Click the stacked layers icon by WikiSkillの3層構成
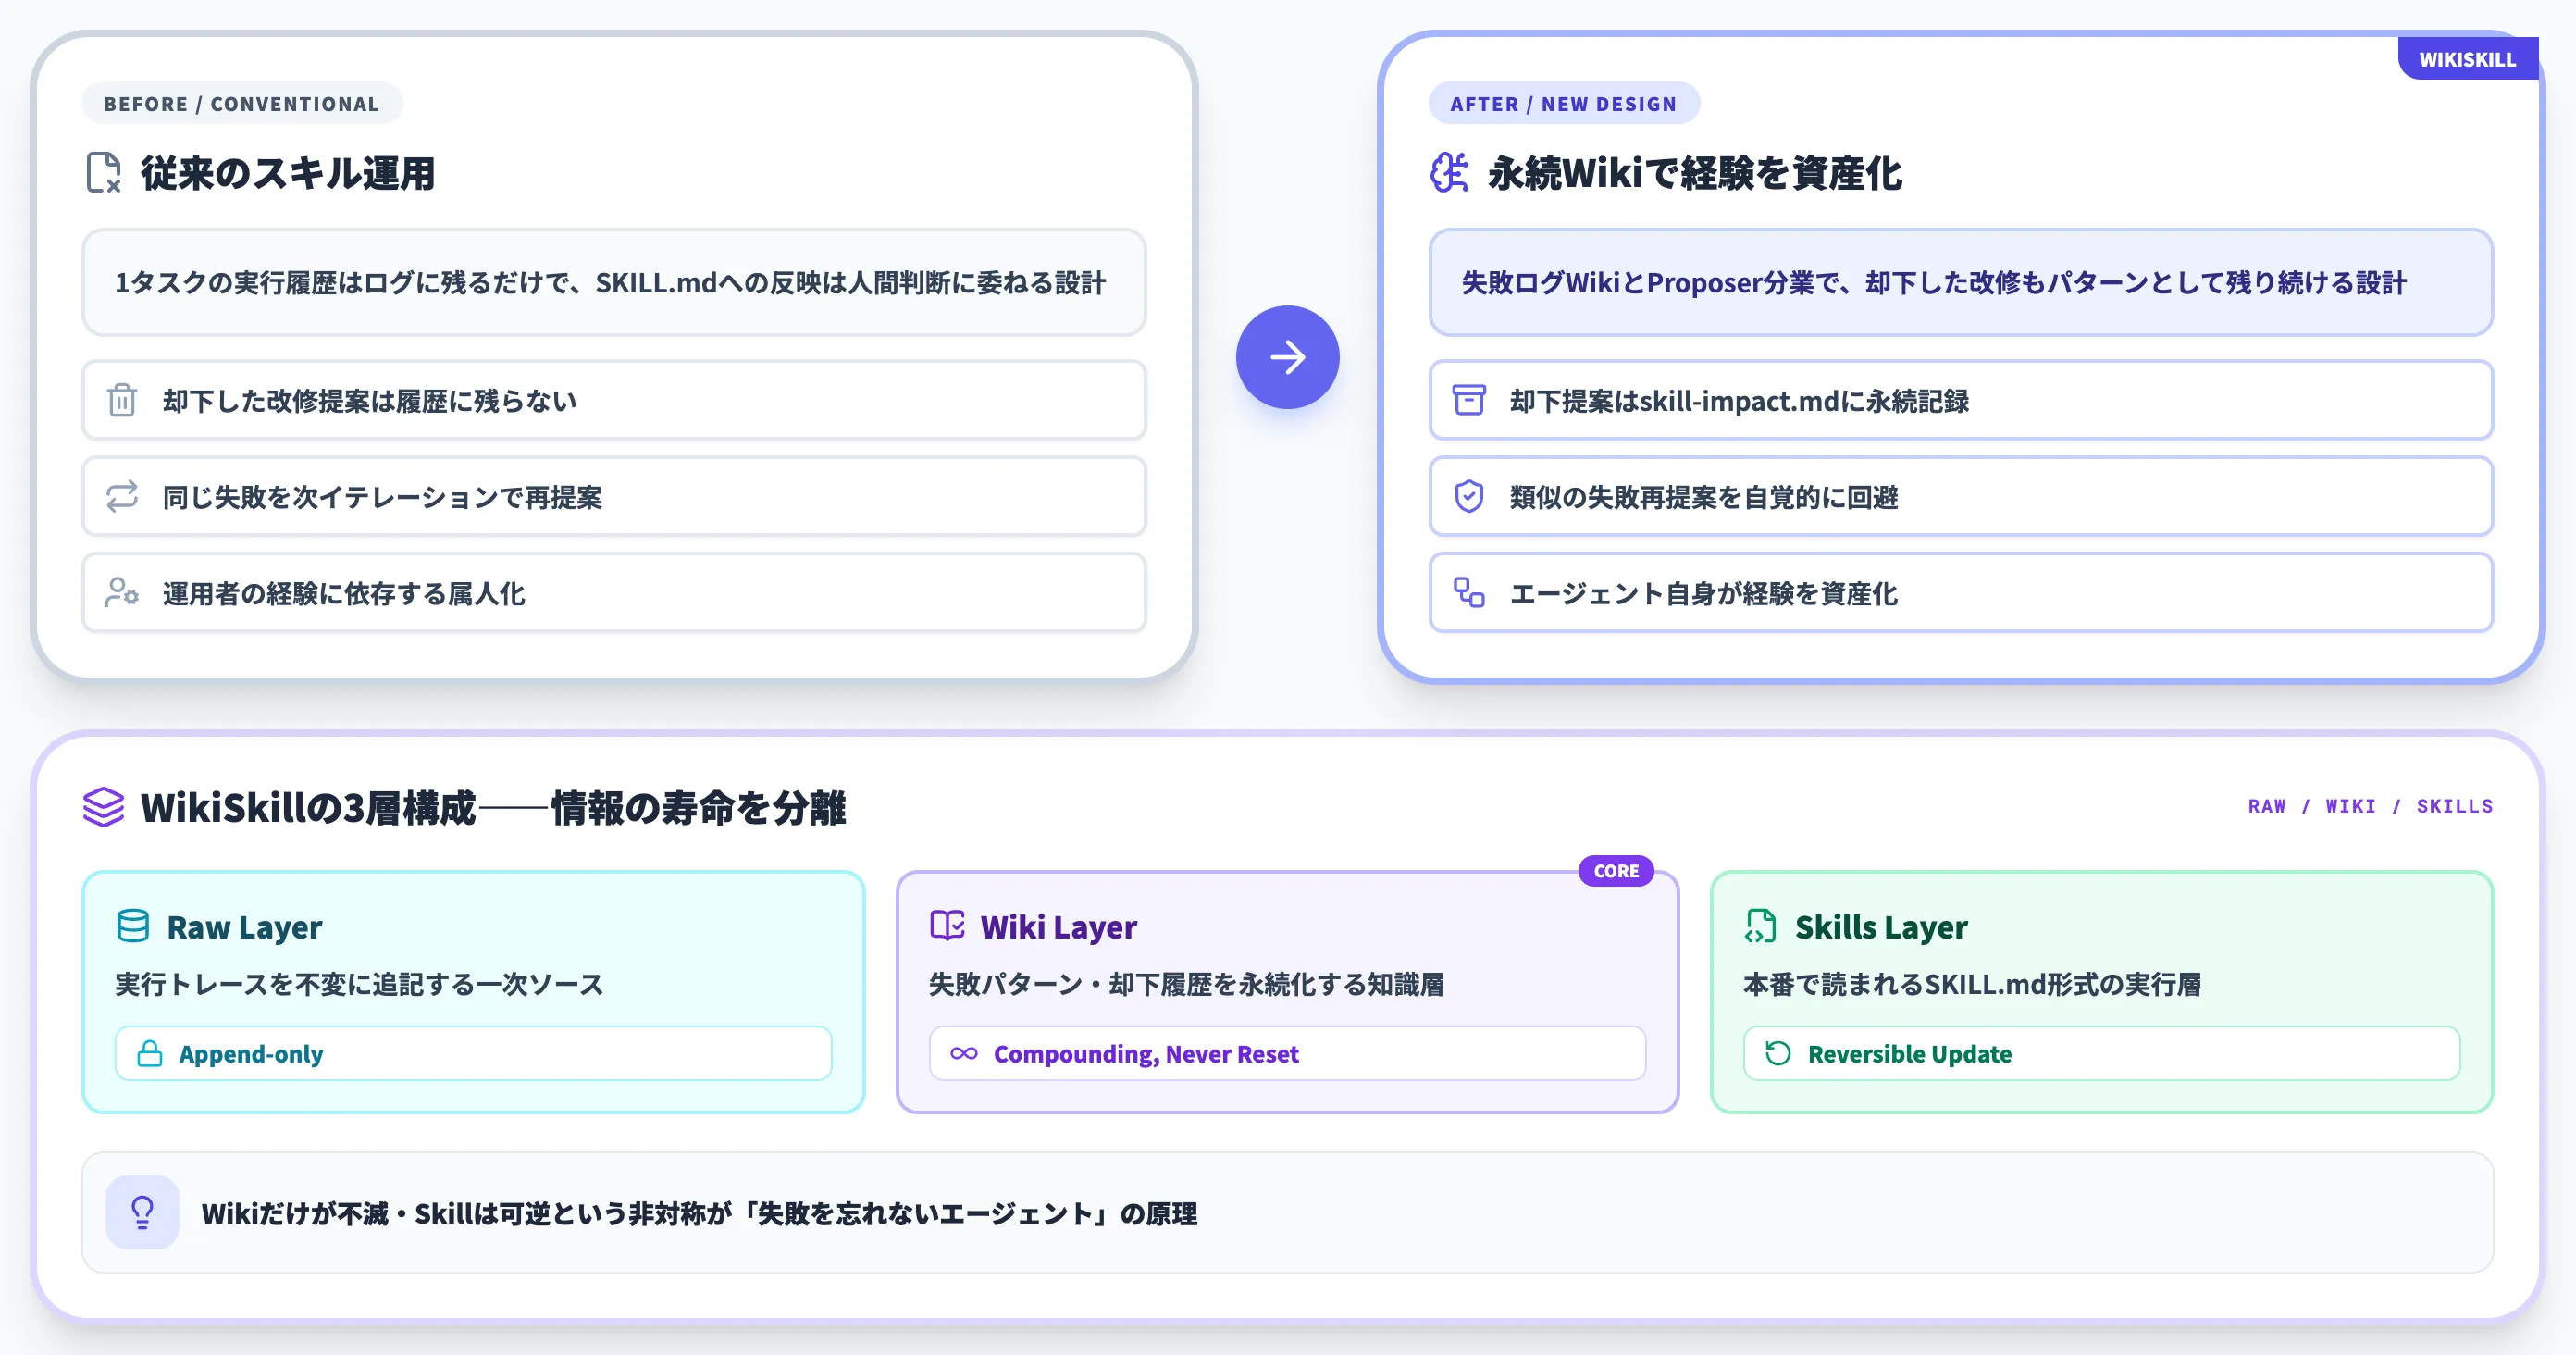2576x1355 pixels. [104, 807]
